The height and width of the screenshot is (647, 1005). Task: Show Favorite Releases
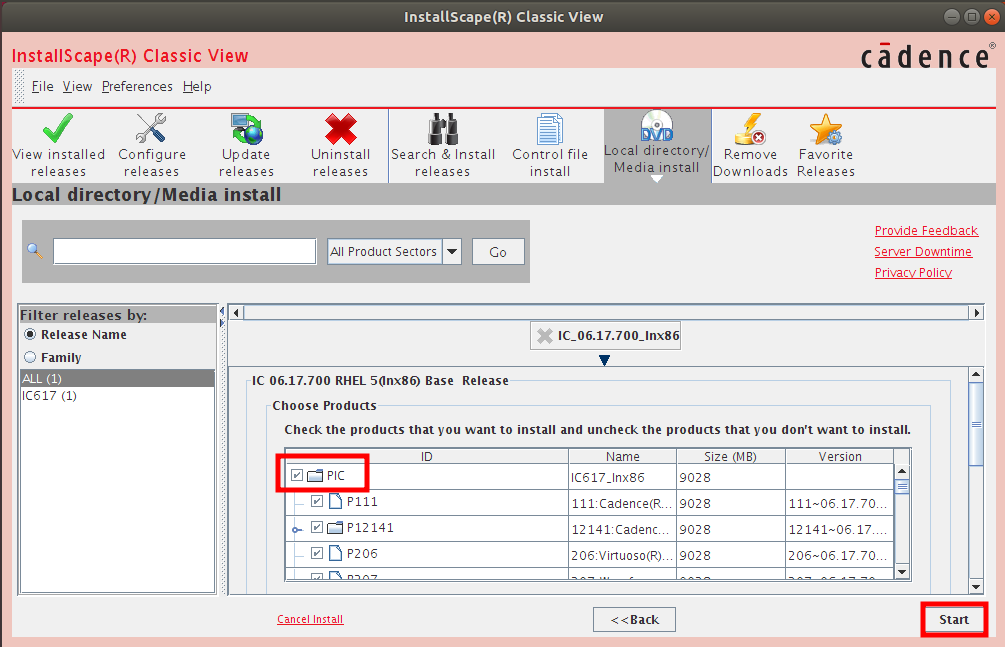(x=826, y=146)
